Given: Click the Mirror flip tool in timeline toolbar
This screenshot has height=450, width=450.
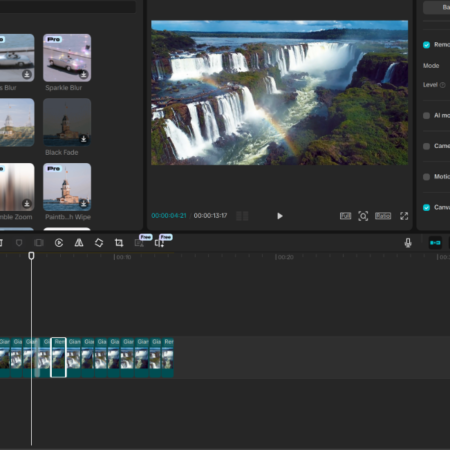Looking at the screenshot, I should (x=79, y=243).
